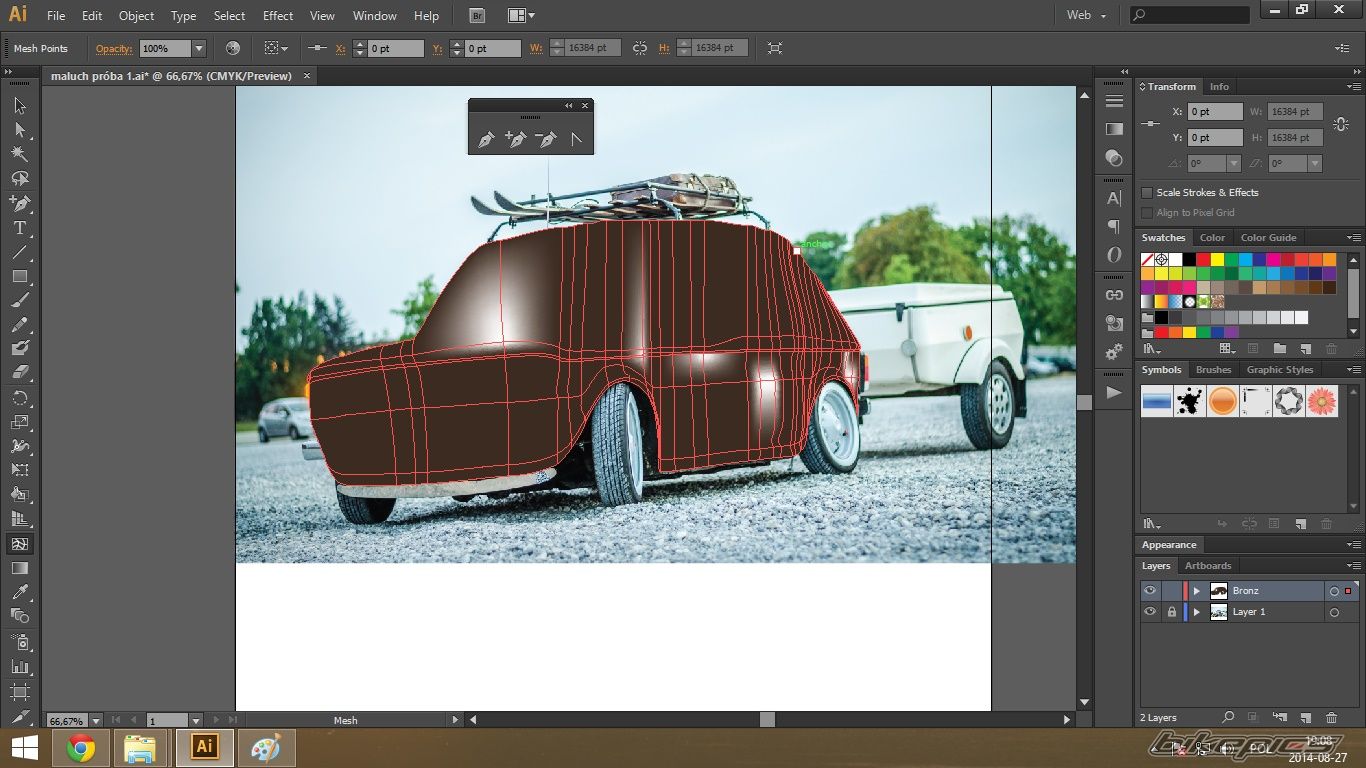Select the None swatch with red slash
The image size is (1366, 768).
[x=1147, y=260]
